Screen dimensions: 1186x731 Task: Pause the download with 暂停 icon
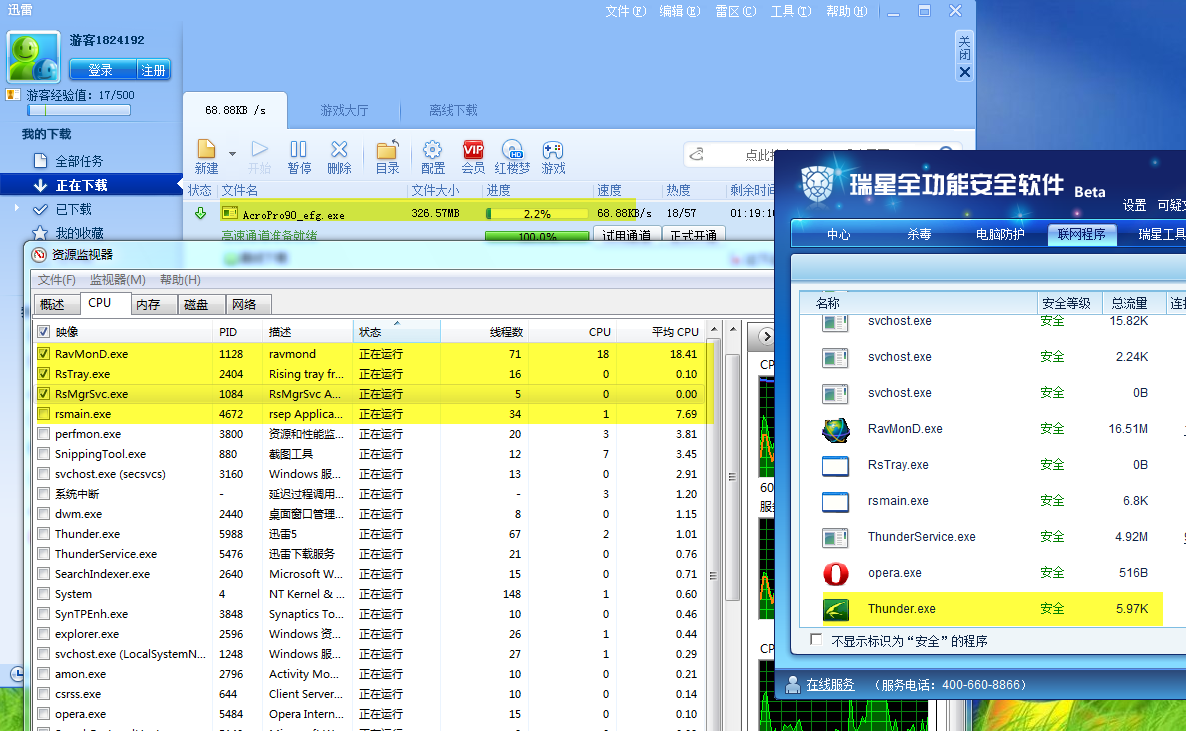(299, 151)
